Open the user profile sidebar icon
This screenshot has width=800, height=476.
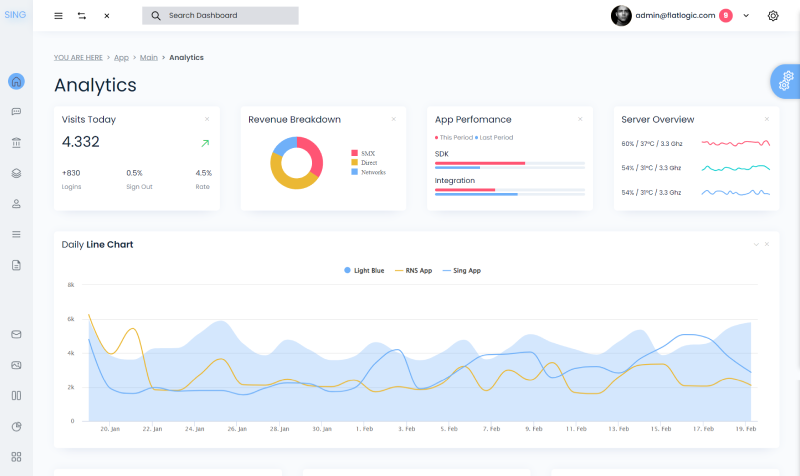click(16, 204)
